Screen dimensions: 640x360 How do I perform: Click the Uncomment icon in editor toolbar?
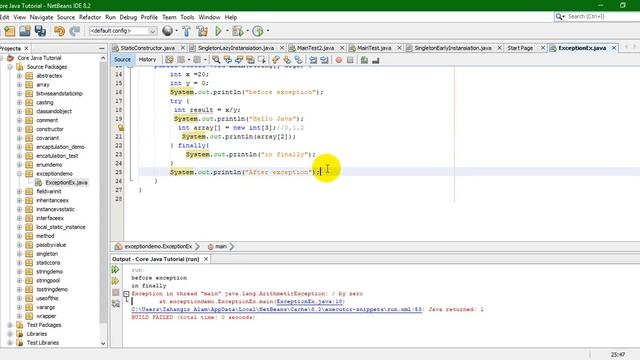pos(376,60)
